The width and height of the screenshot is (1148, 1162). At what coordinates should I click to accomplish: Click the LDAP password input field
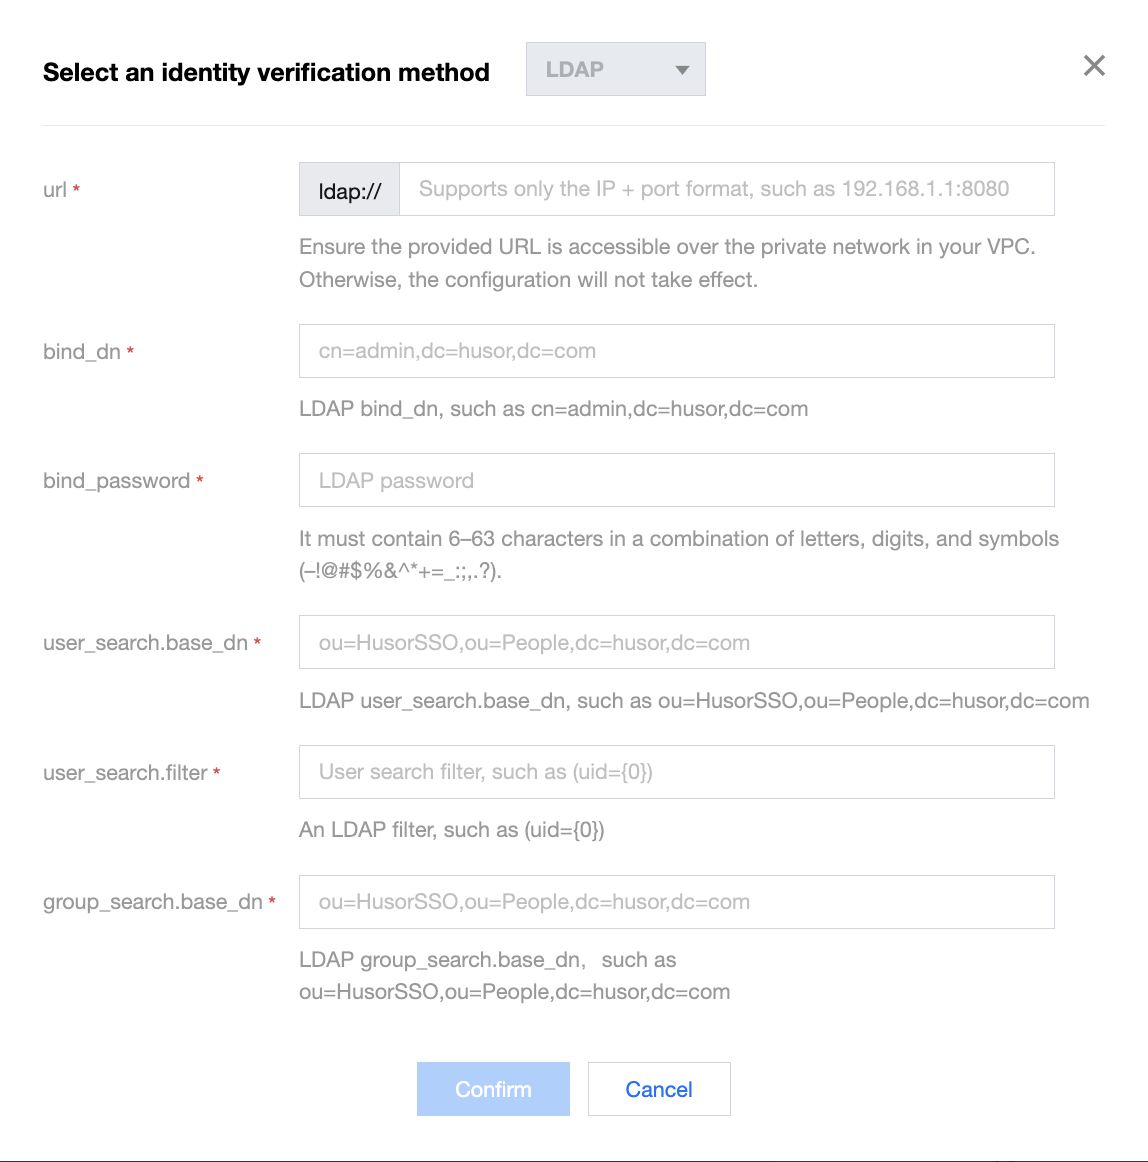676,480
